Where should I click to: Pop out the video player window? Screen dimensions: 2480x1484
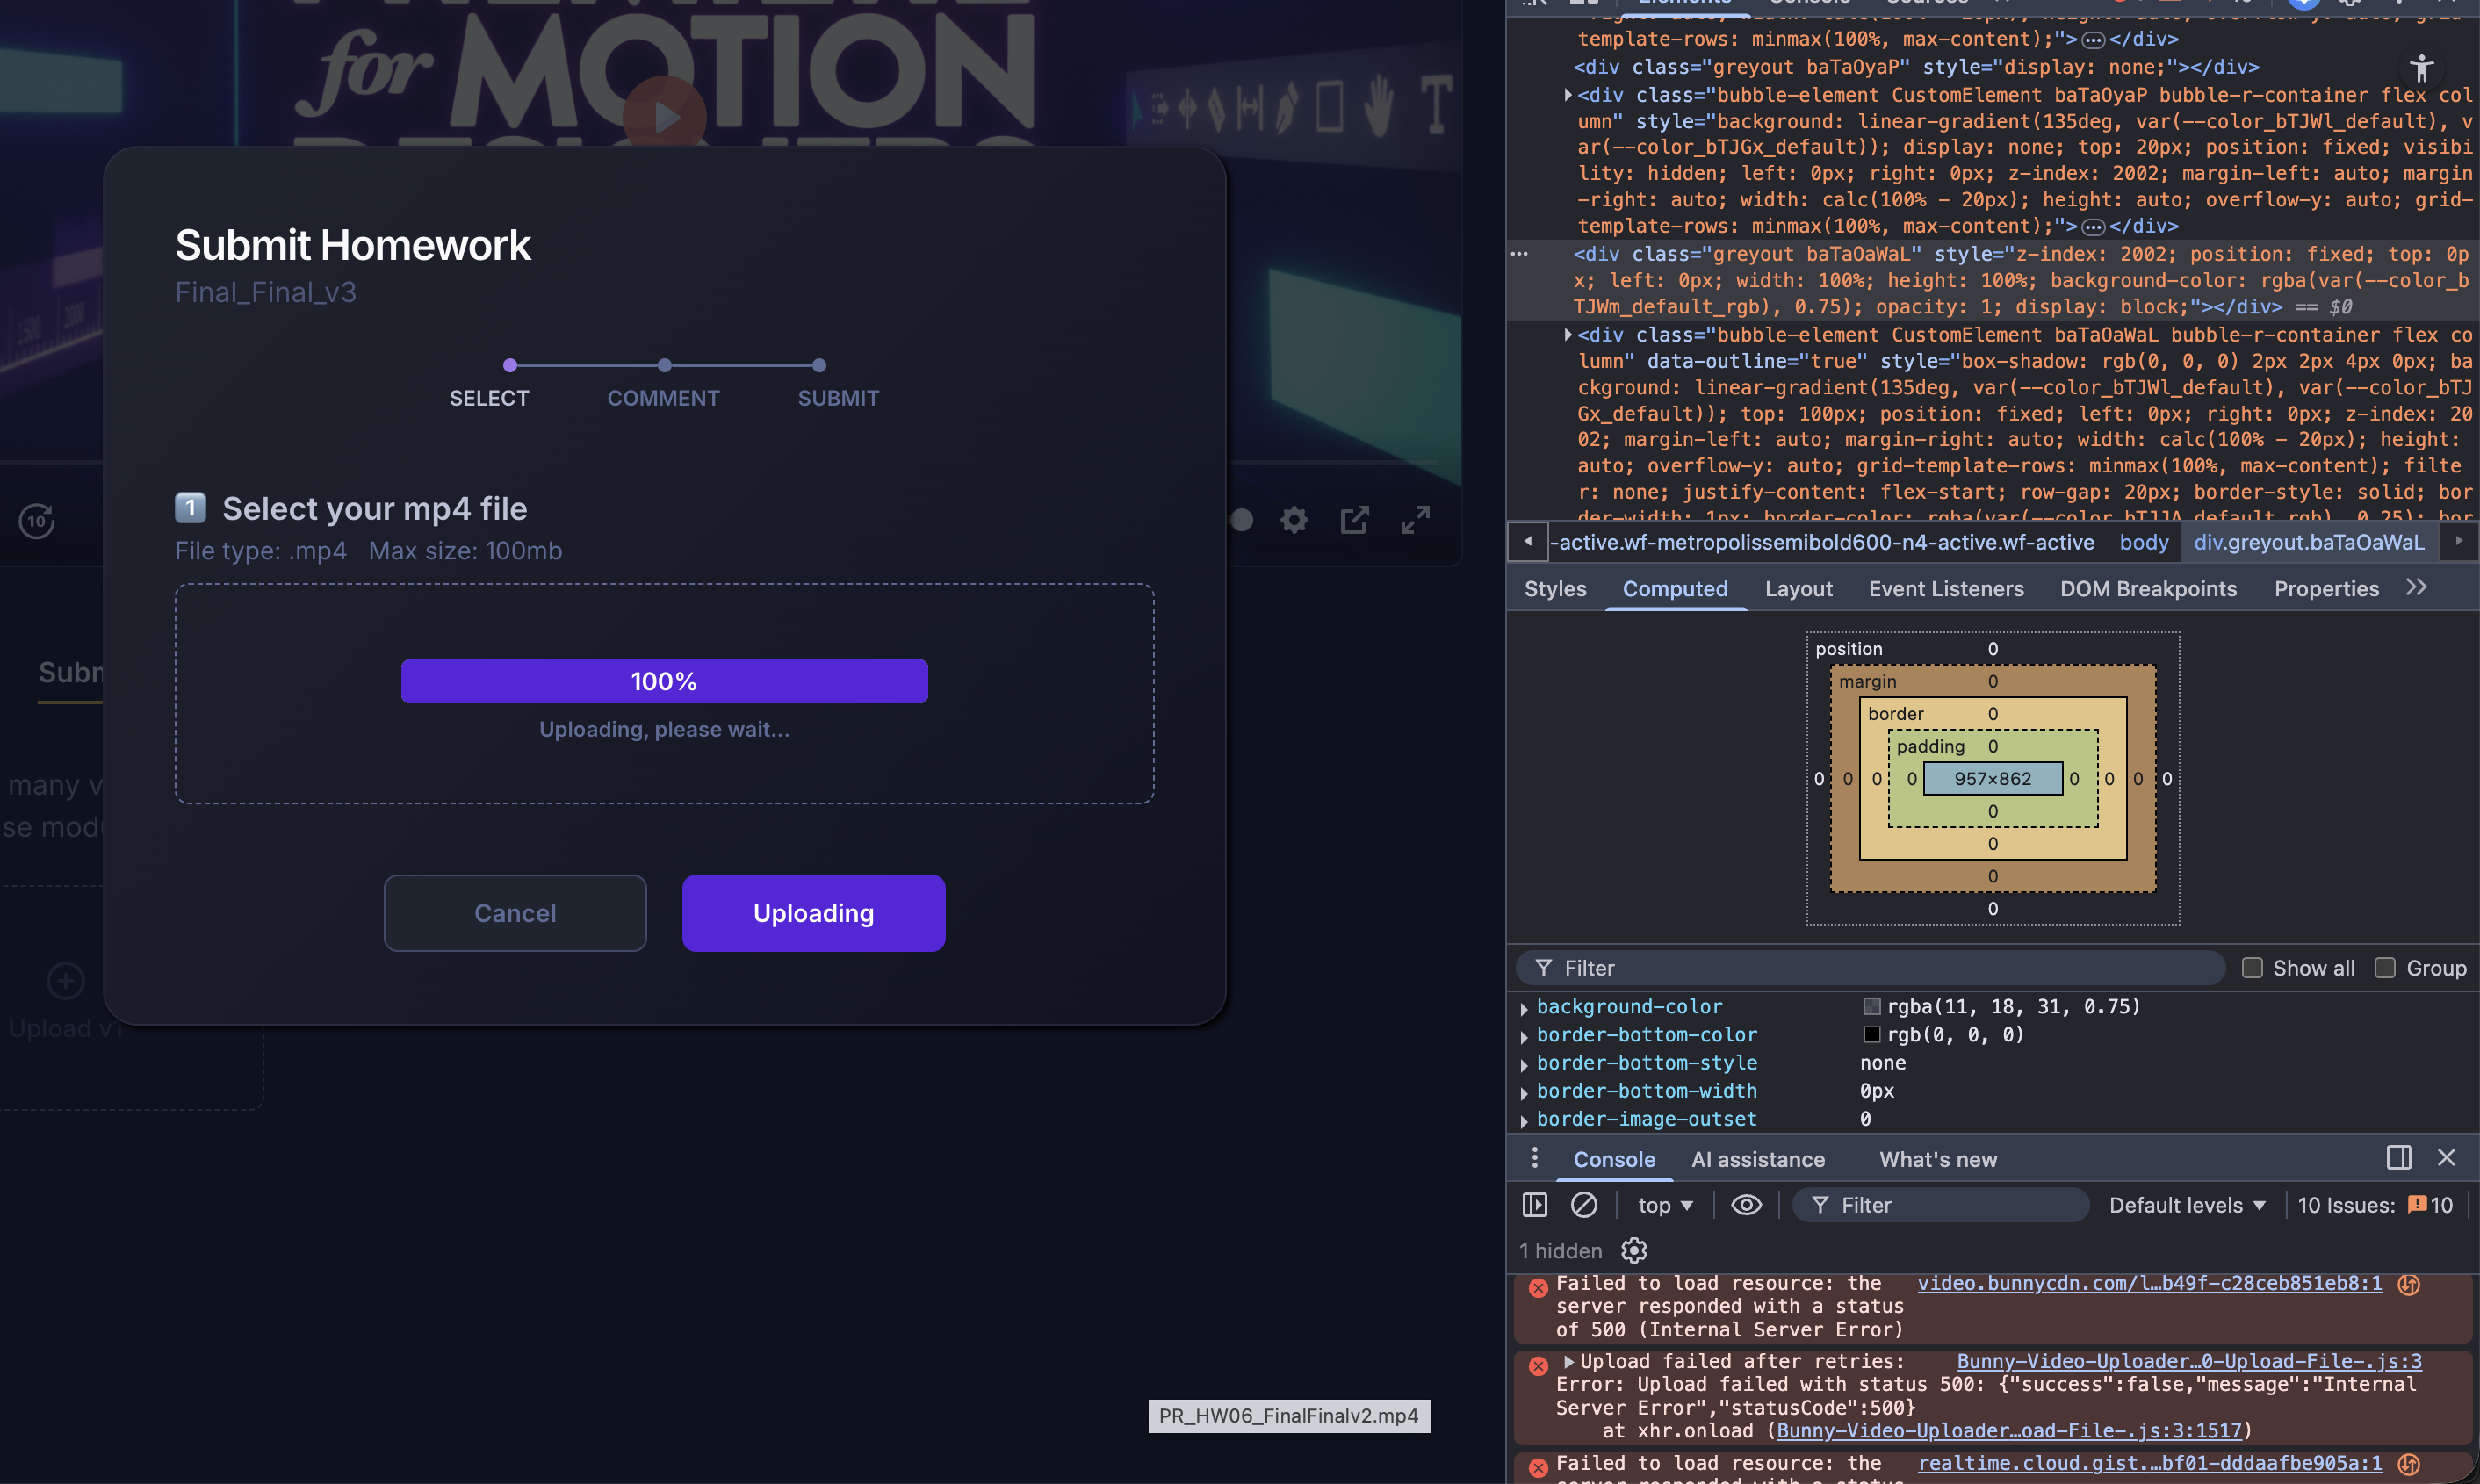(x=1354, y=520)
